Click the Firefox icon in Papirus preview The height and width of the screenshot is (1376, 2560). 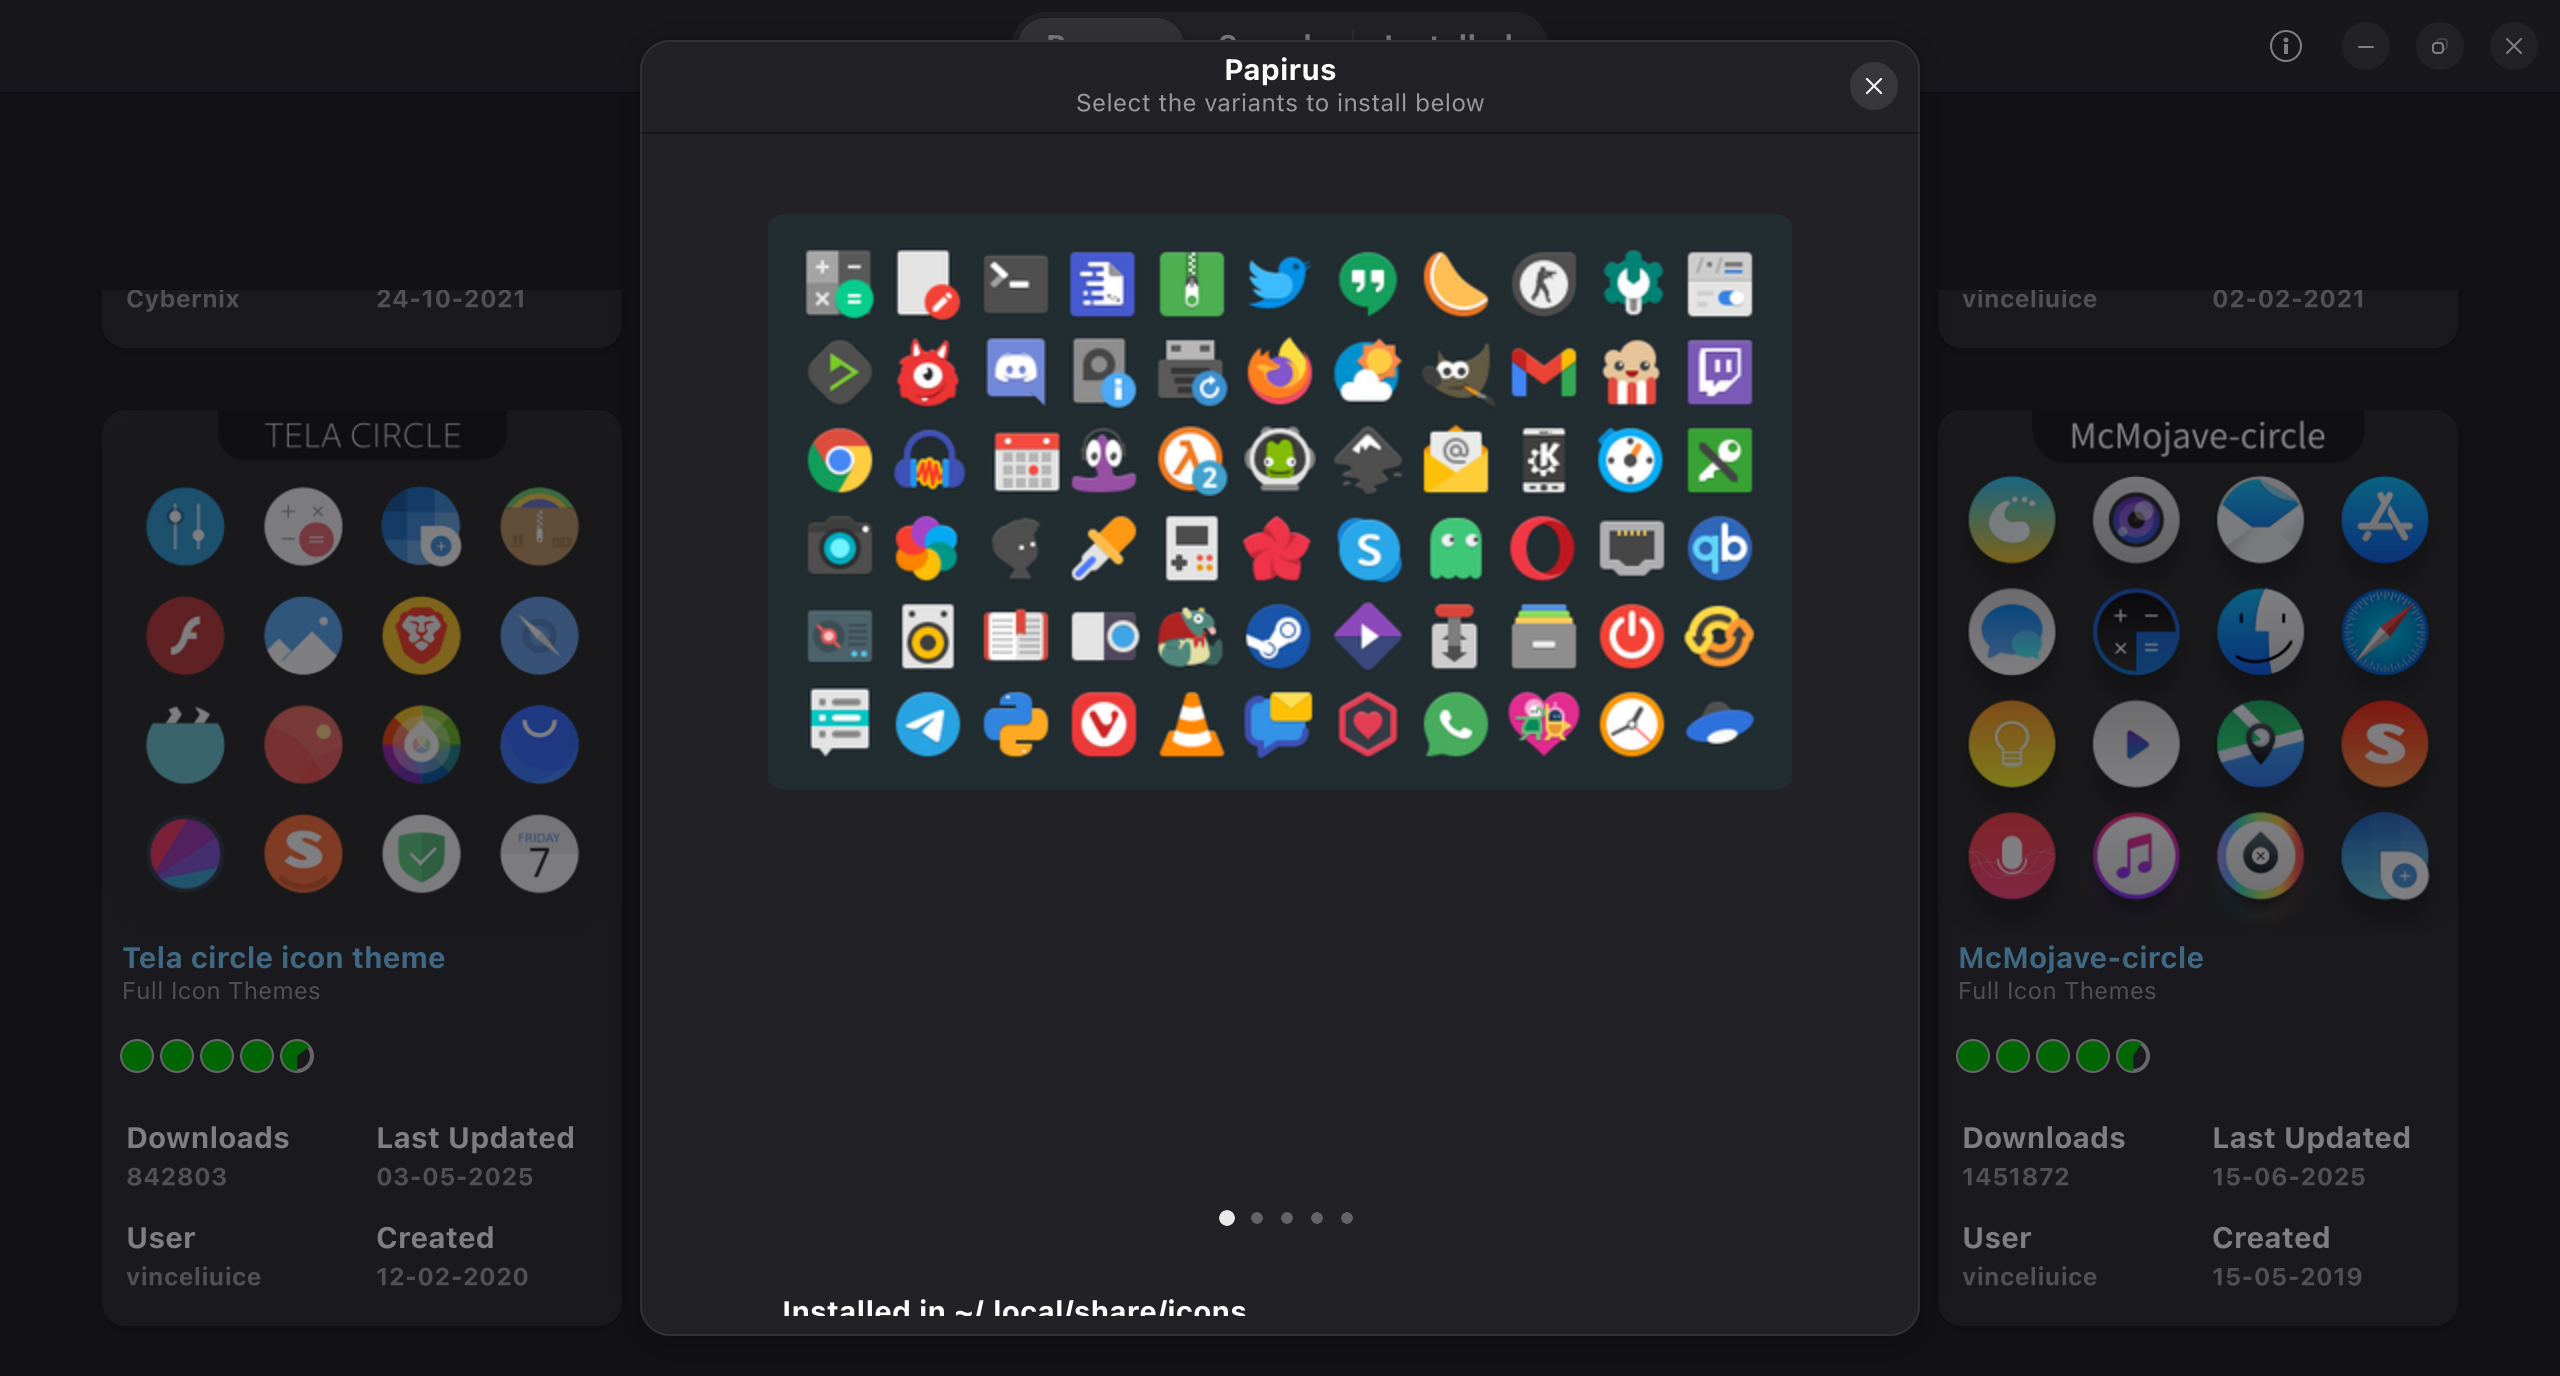point(1279,372)
